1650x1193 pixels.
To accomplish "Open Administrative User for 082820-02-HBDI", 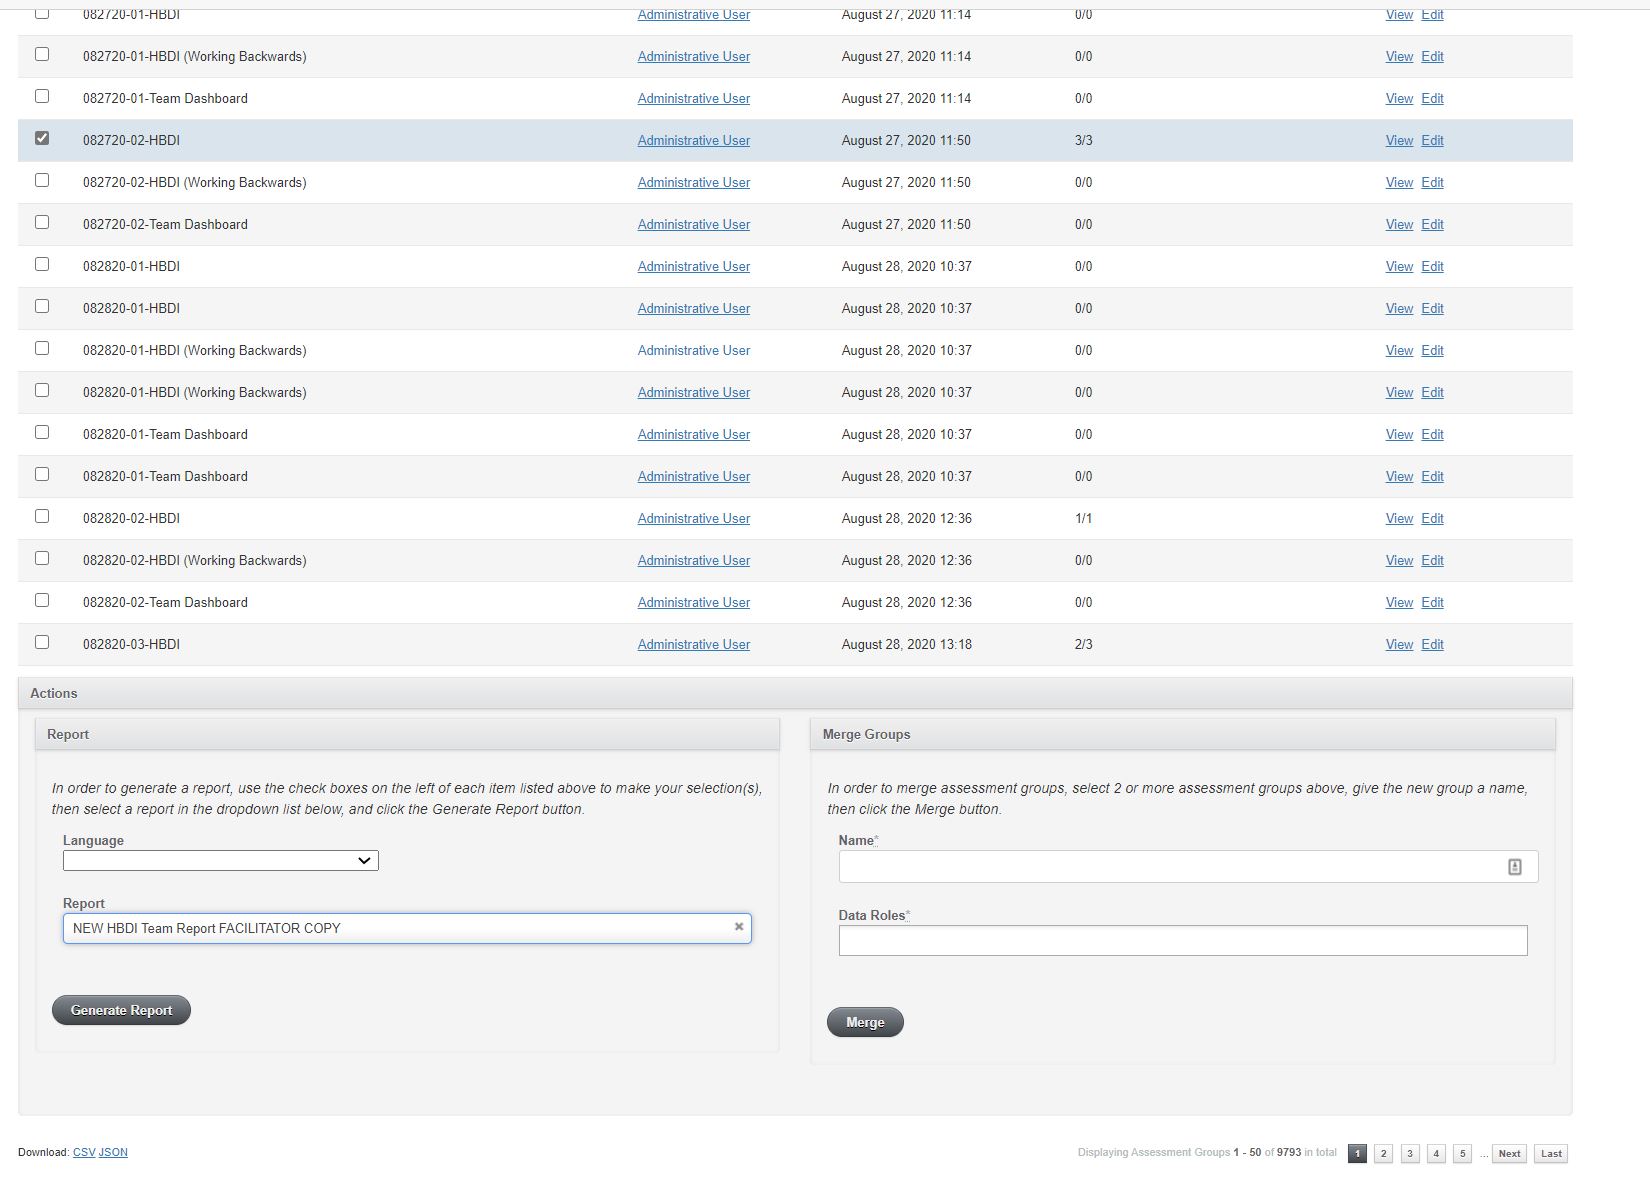I will [x=693, y=518].
